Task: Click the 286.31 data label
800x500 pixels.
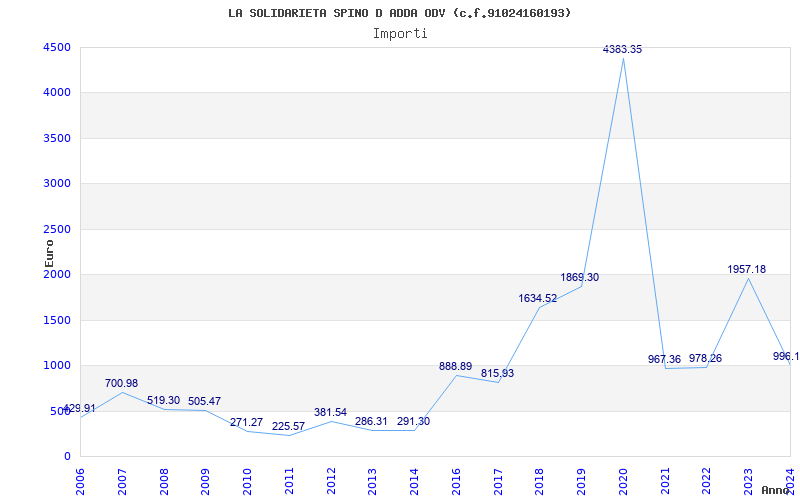Action: [x=371, y=421]
